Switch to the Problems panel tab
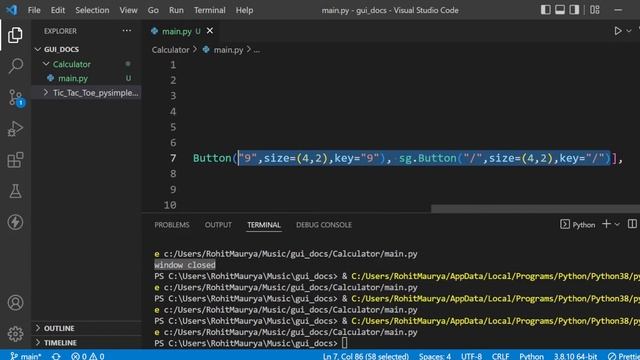640x360 pixels. pos(172,225)
